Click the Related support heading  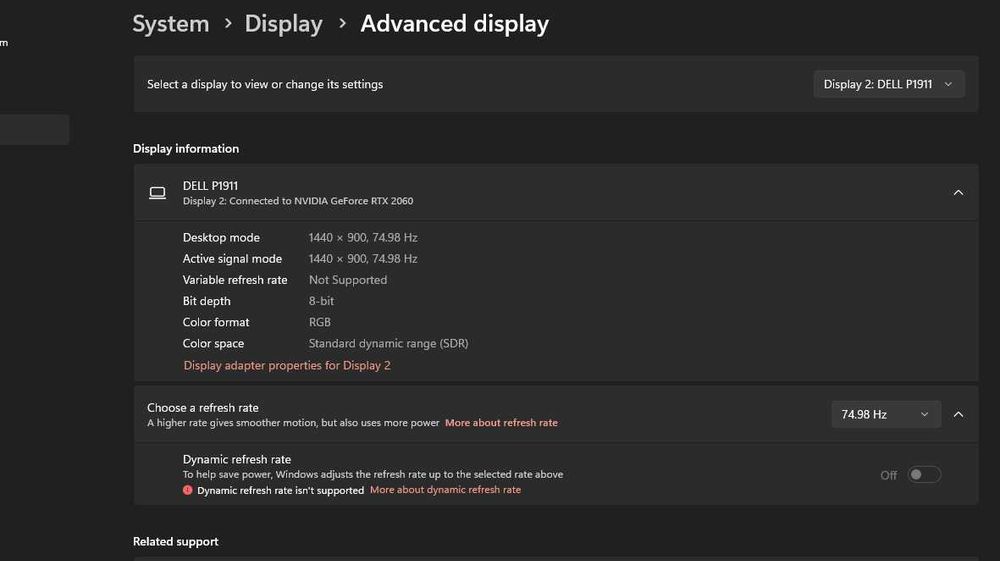point(175,541)
